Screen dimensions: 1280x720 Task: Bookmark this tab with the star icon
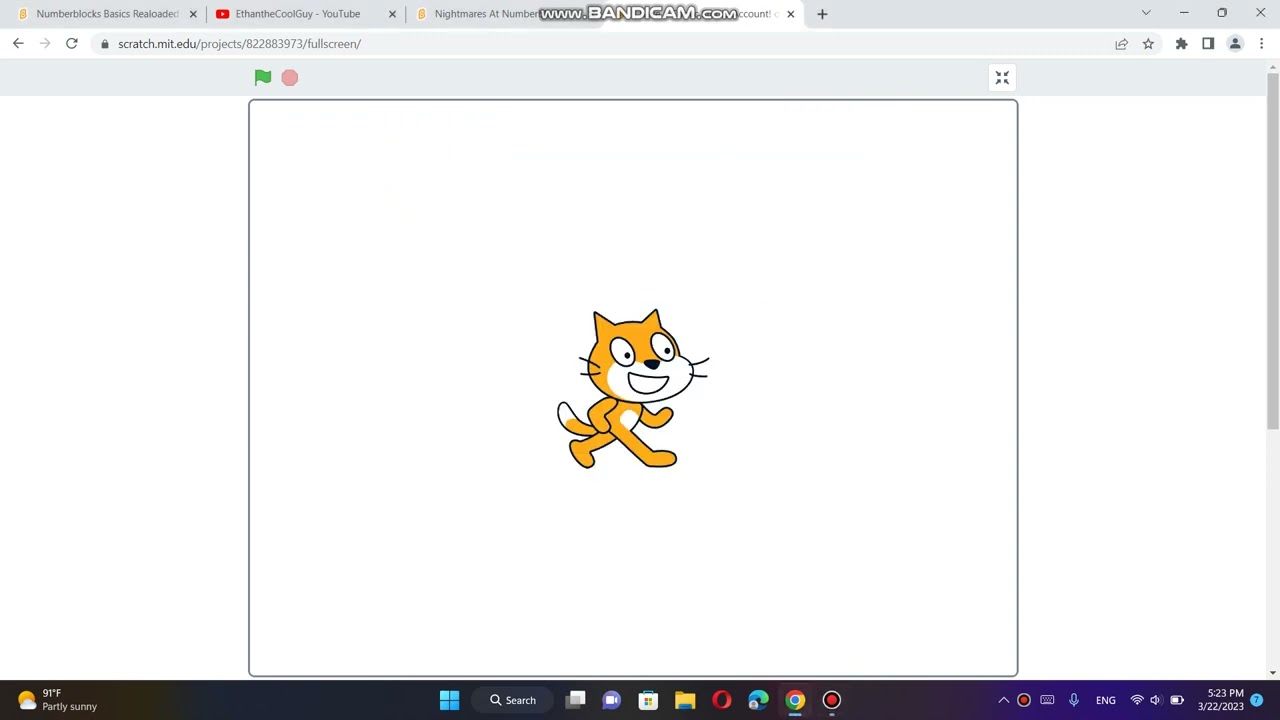[1148, 44]
